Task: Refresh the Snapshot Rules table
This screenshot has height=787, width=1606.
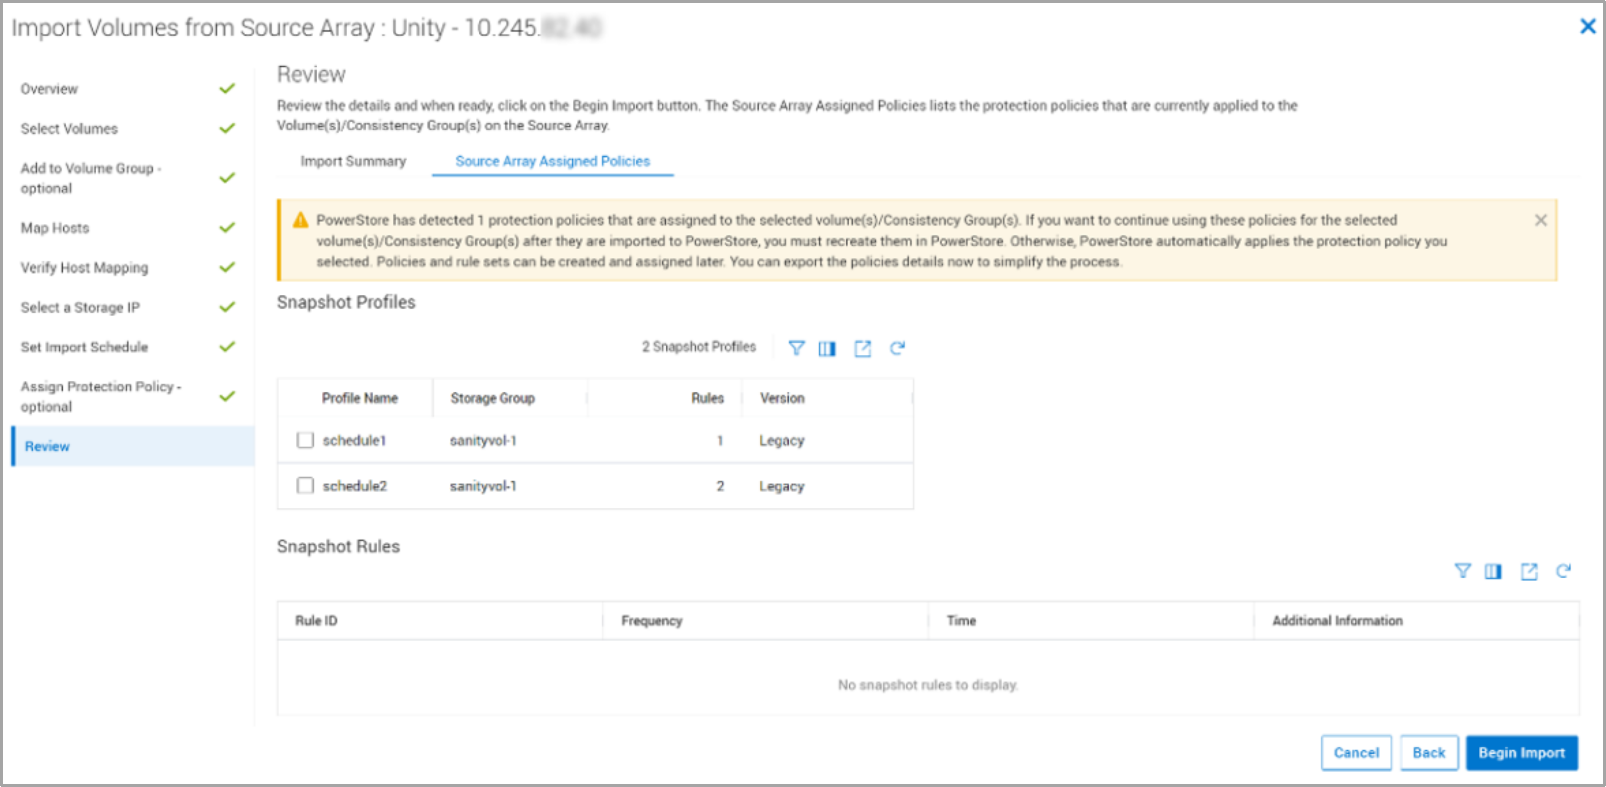Action: tap(1563, 571)
